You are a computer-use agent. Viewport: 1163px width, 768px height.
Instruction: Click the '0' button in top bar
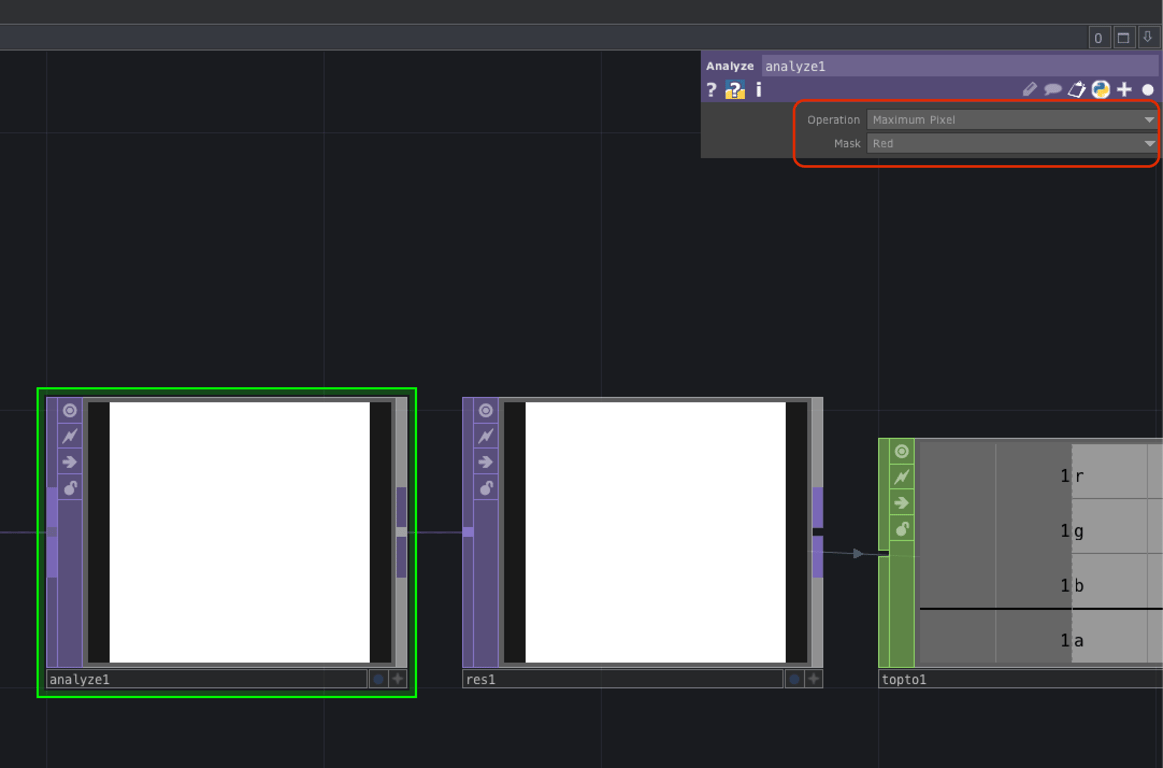tap(1098, 38)
